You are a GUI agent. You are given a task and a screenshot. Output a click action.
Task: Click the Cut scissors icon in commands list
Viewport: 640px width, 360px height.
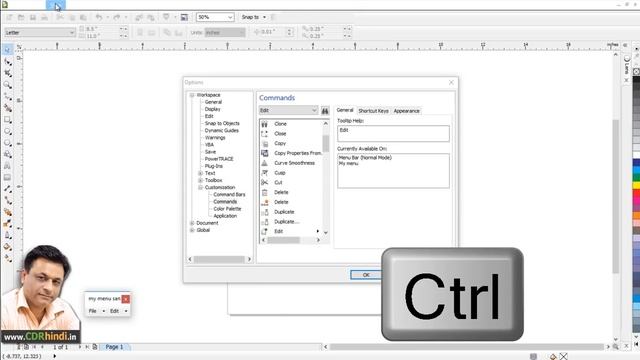(264, 182)
